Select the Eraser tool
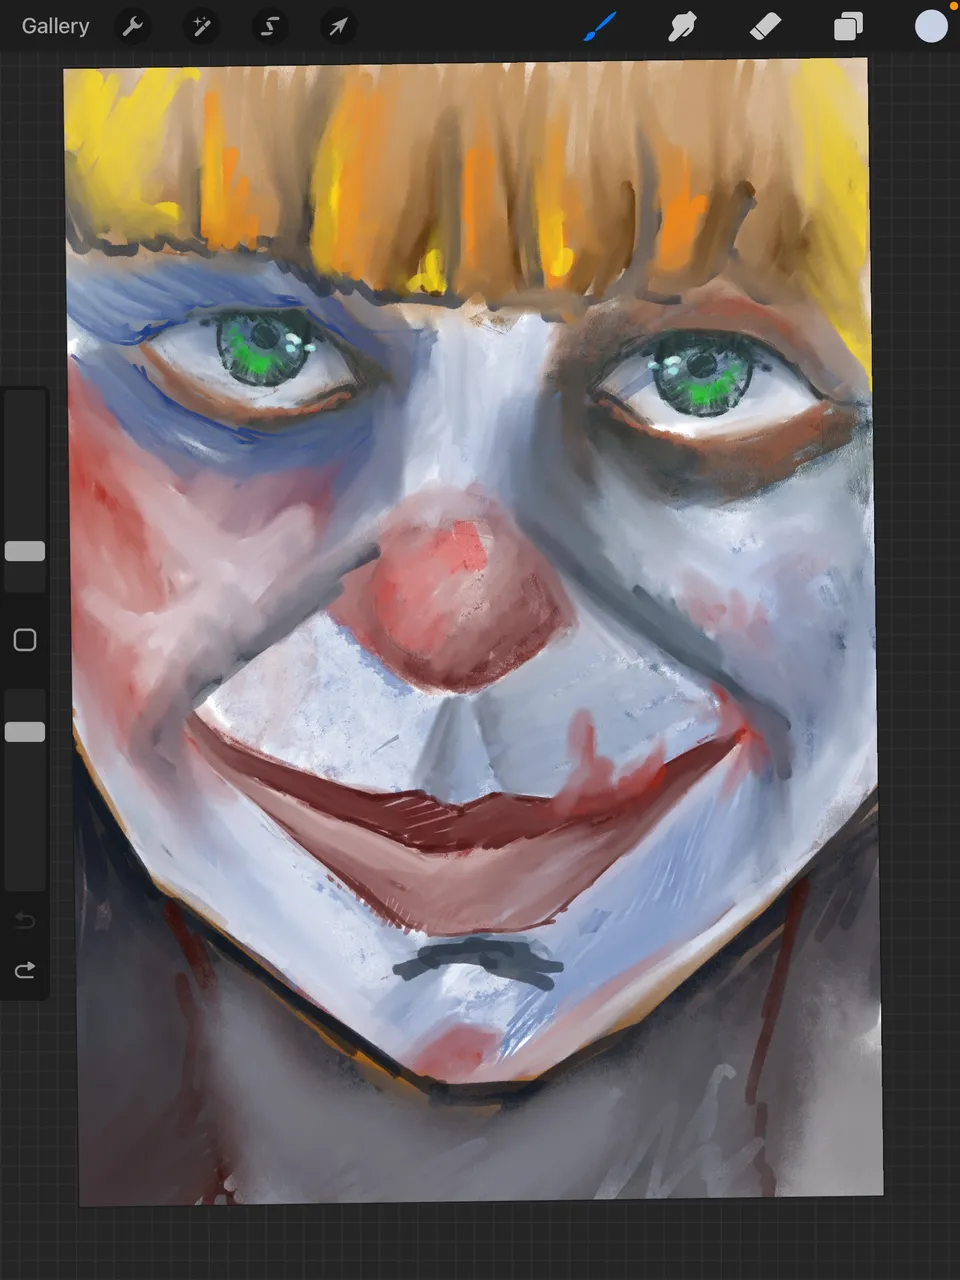 pyautogui.click(x=765, y=27)
